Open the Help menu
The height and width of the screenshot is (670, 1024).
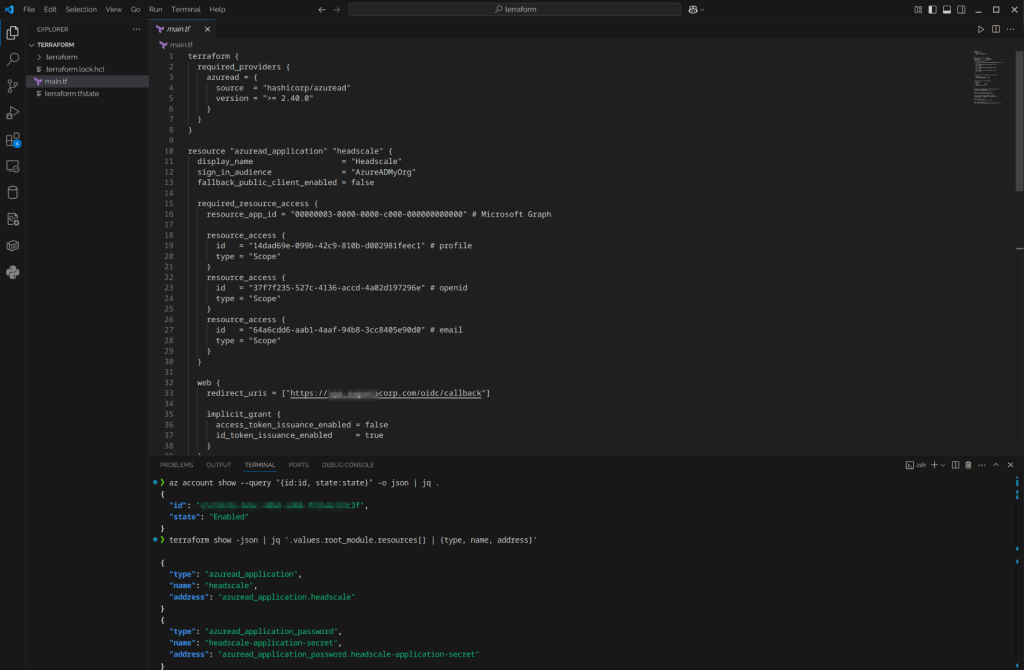217,10
